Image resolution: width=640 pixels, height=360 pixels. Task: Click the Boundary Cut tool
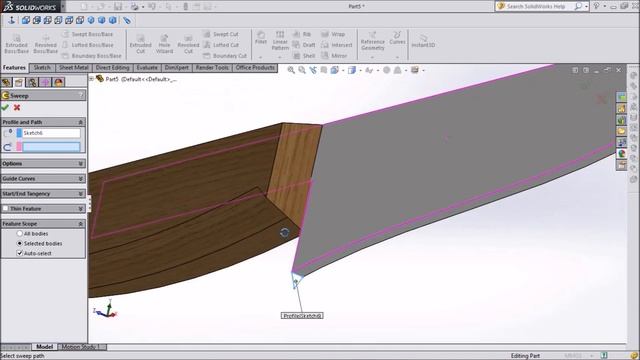pos(225,56)
